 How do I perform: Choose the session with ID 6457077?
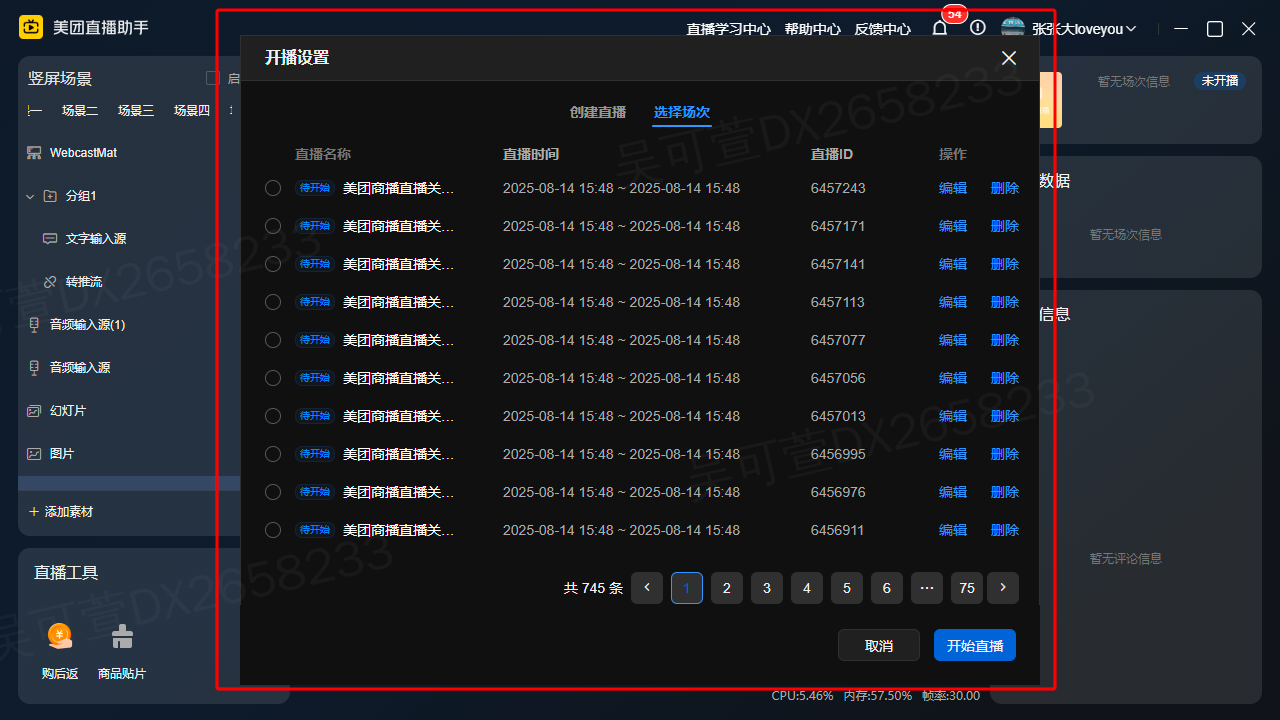(x=273, y=340)
